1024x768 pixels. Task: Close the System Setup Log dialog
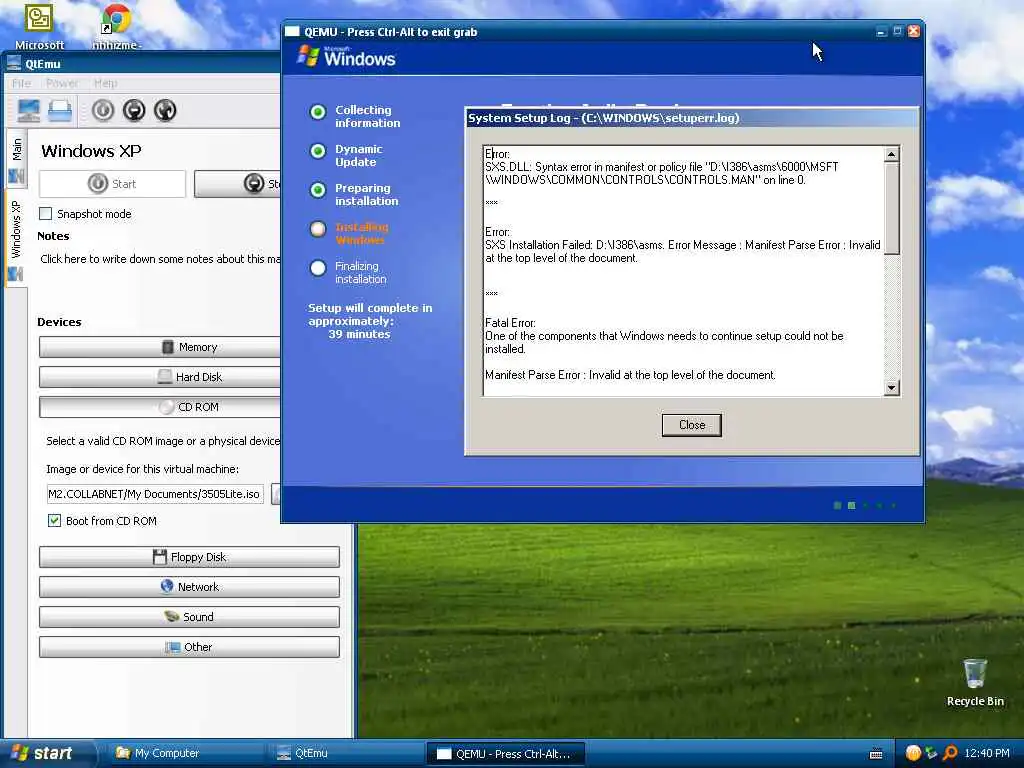click(692, 425)
